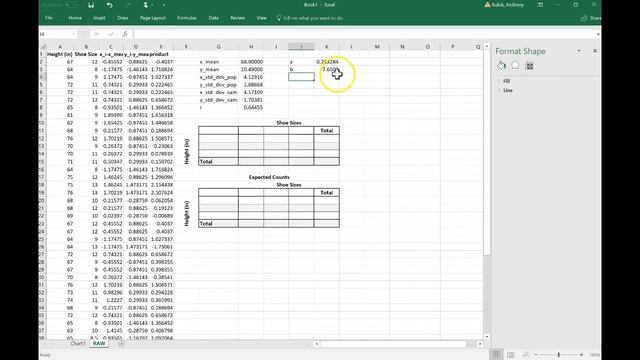640x360 pixels.
Task: Open Format Shape task pane options dropdown
Action: (x=579, y=51)
